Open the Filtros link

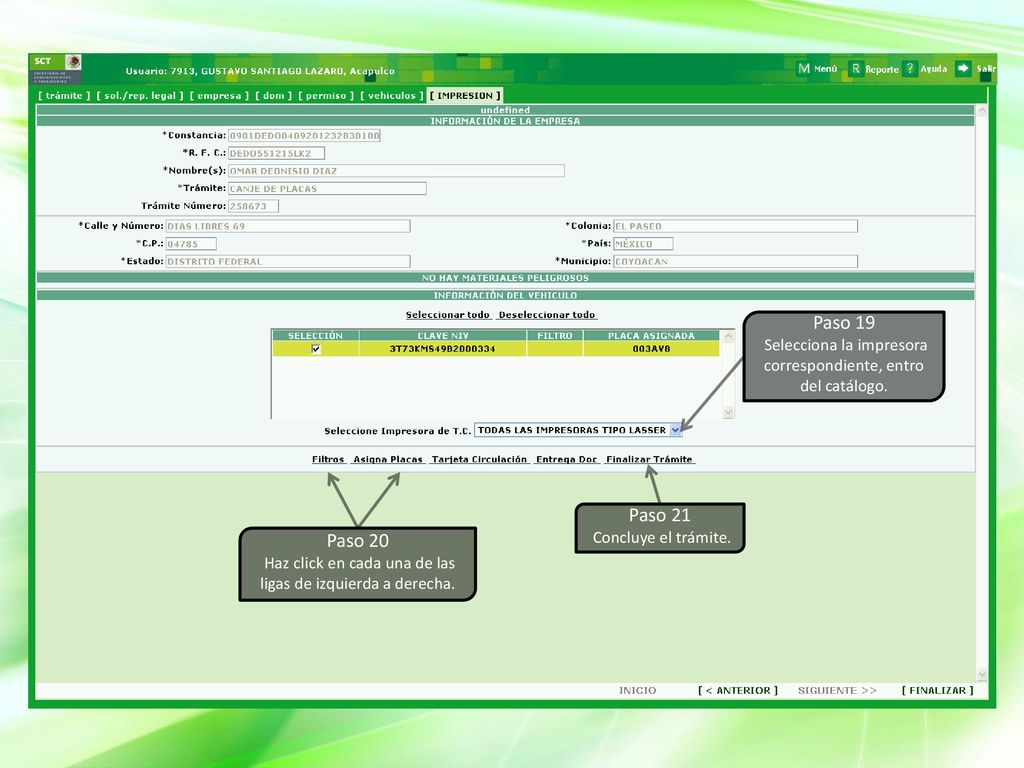tap(328, 459)
